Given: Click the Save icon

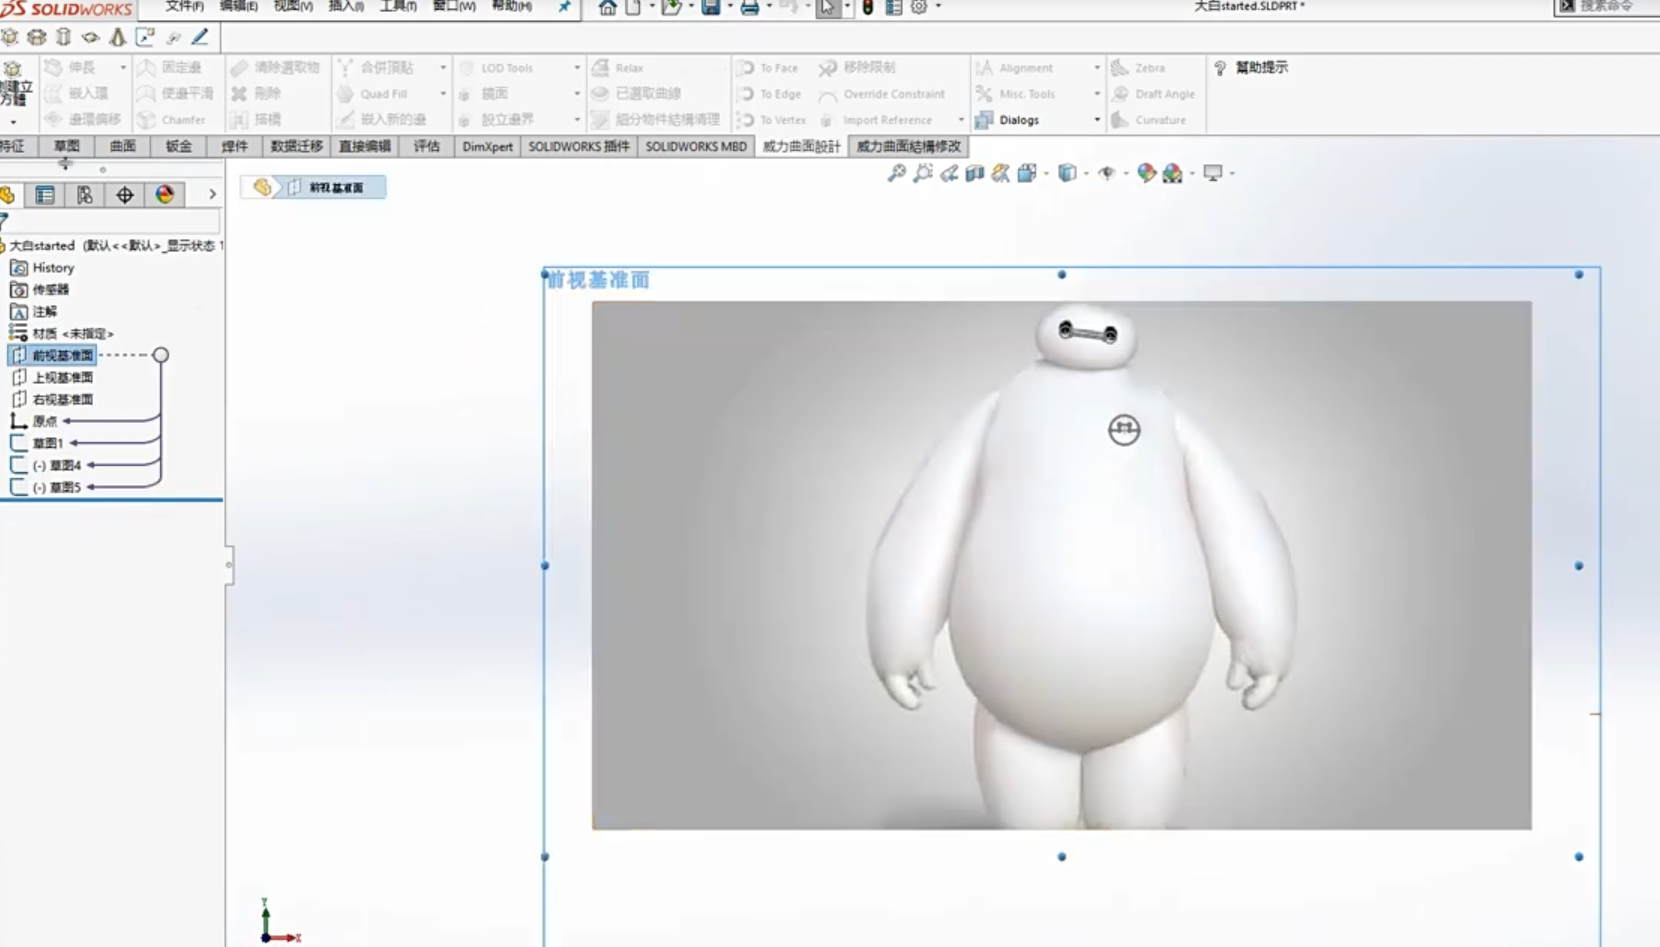Looking at the screenshot, I should (710, 7).
